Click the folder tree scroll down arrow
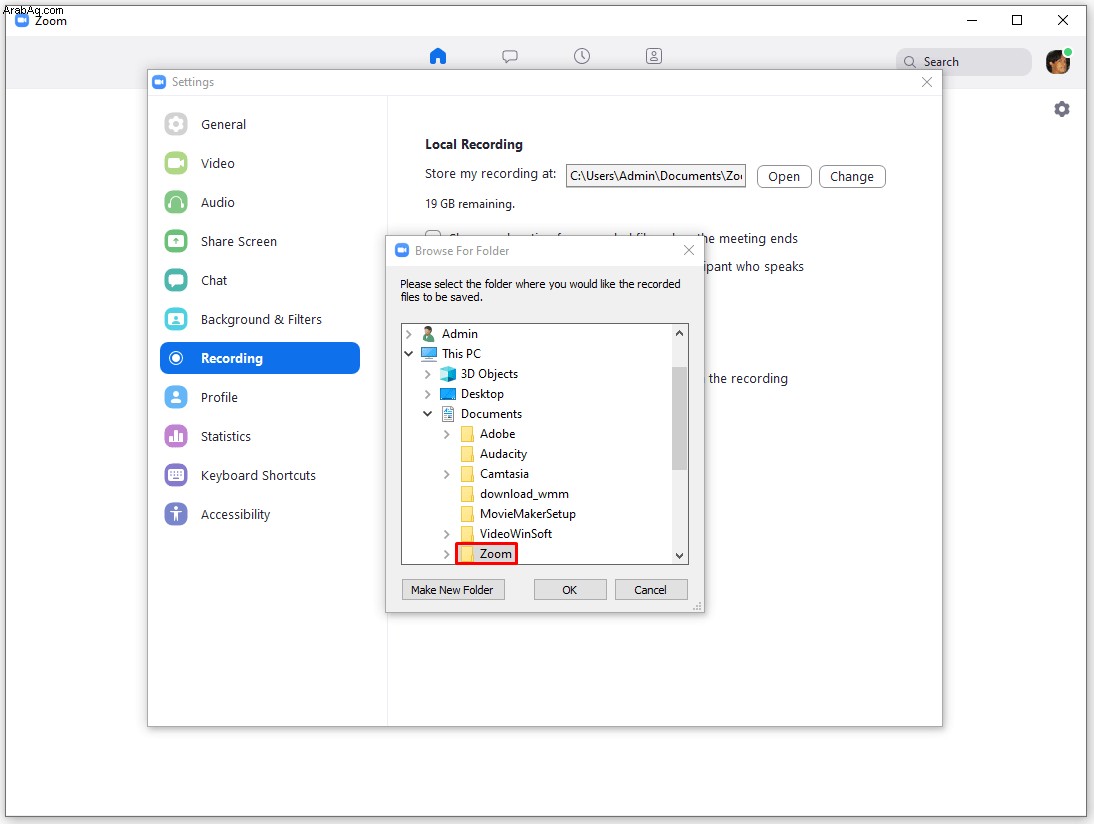The height and width of the screenshot is (824, 1094). [679, 556]
